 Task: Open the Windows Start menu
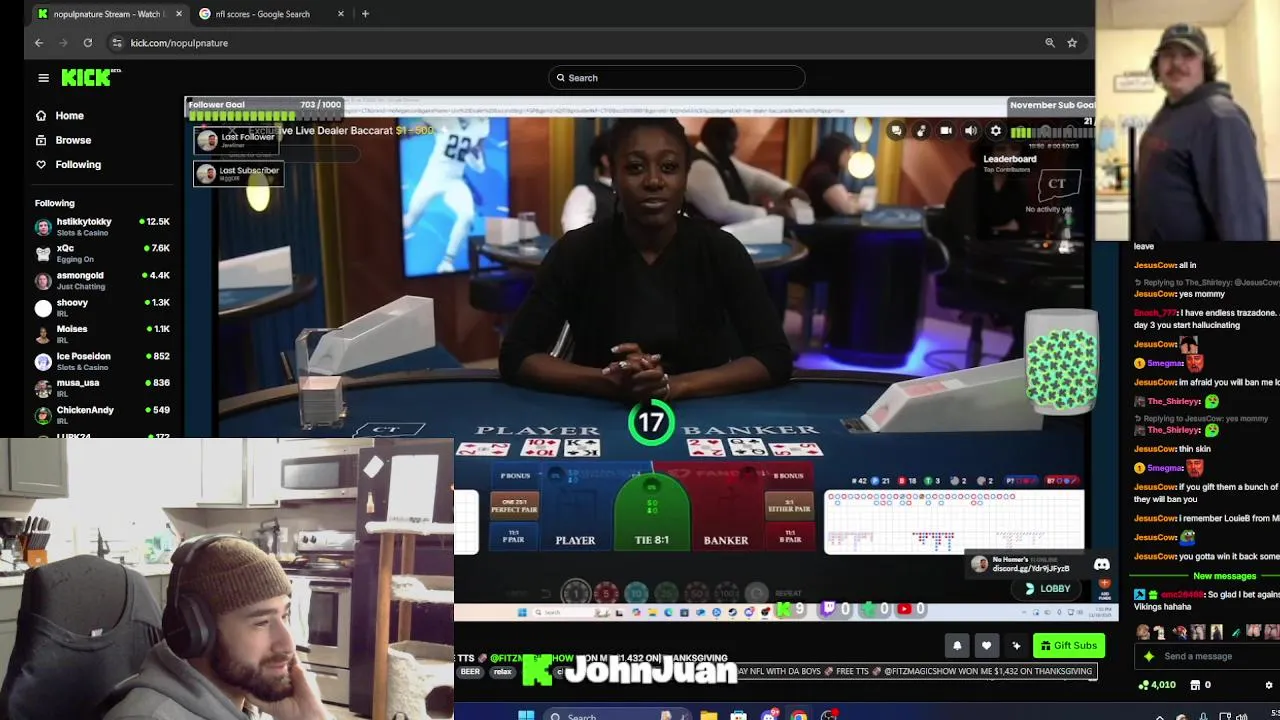[x=526, y=715]
